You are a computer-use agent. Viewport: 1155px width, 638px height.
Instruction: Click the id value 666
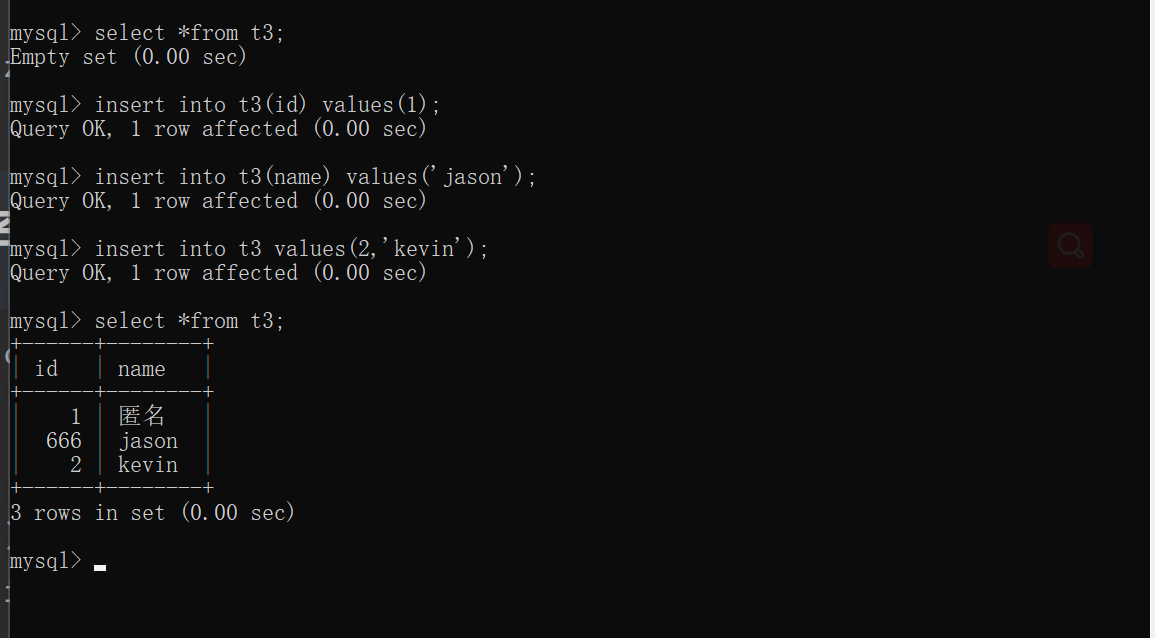point(64,441)
